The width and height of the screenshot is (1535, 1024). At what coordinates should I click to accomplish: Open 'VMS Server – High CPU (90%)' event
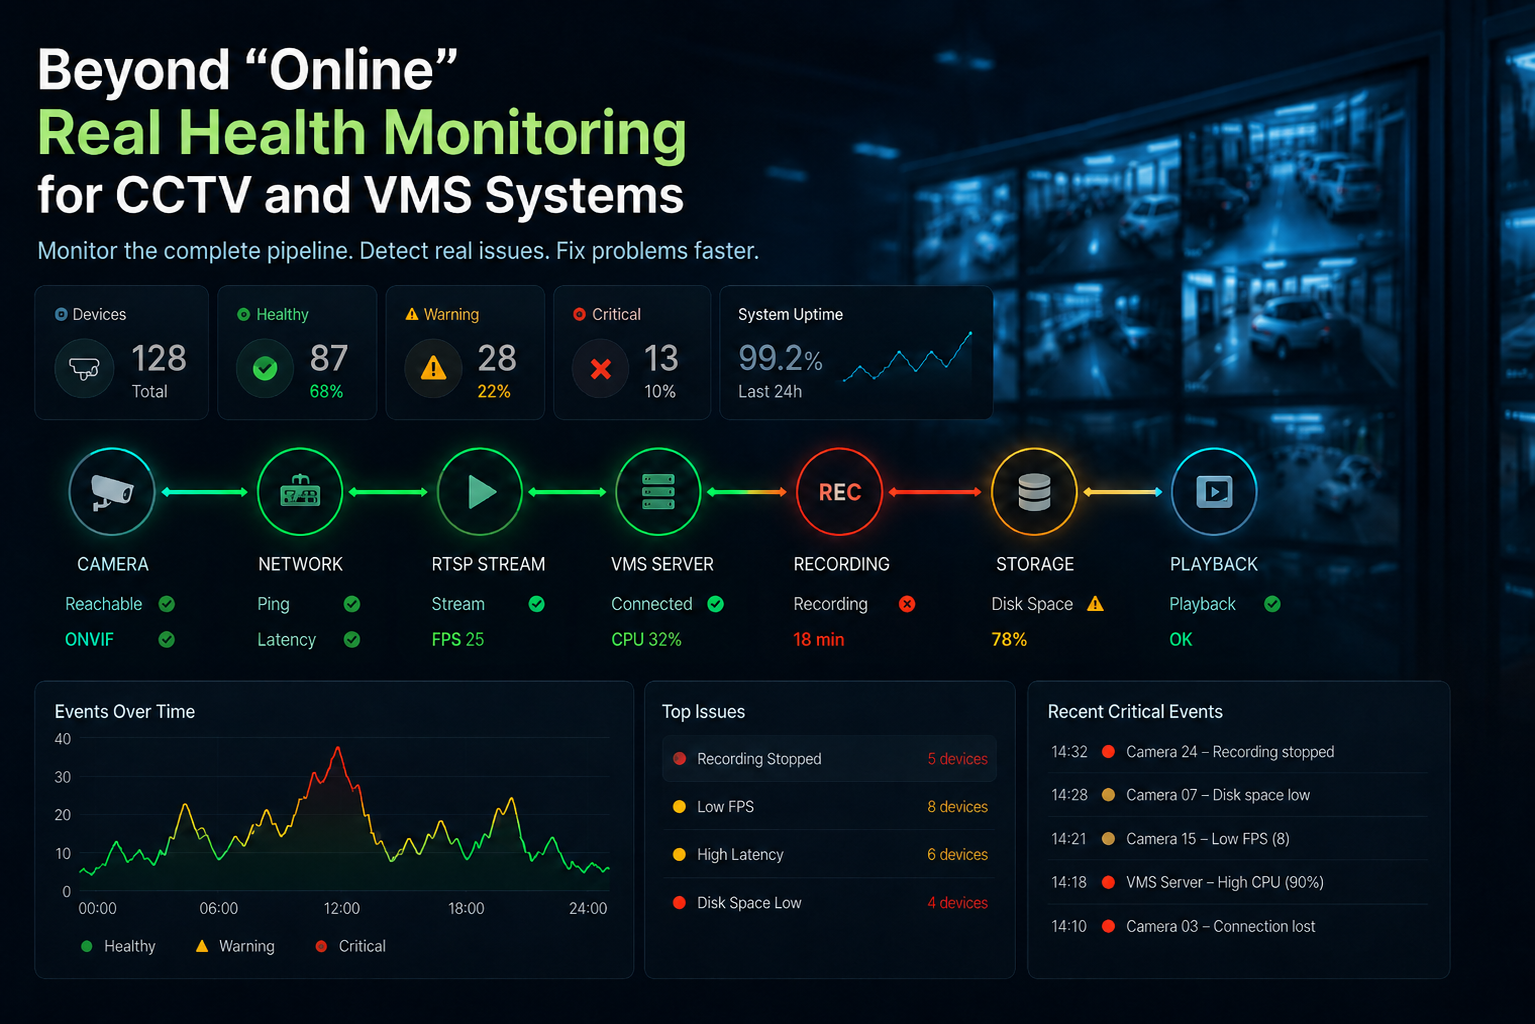pos(1239,882)
